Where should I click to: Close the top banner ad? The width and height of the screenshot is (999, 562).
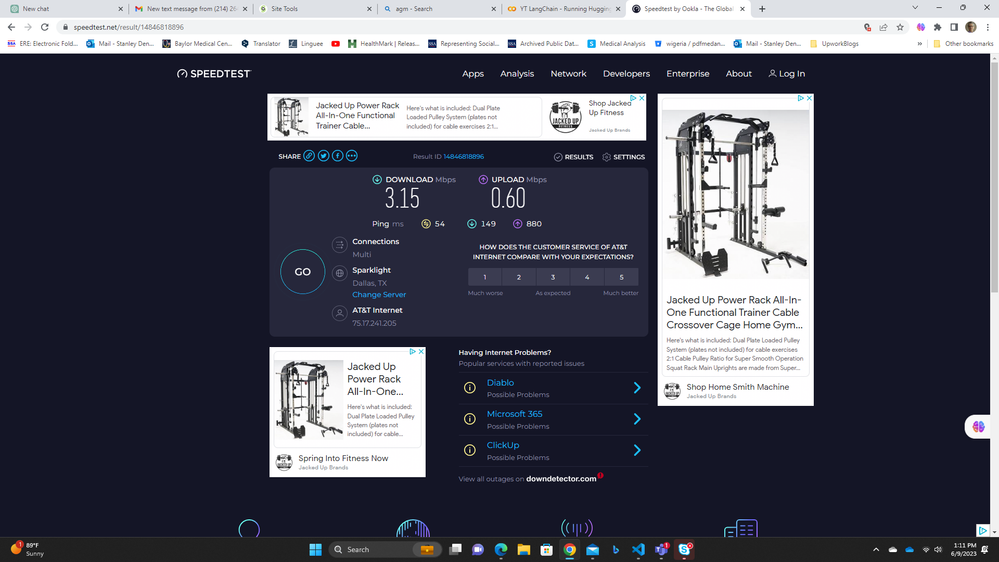642,98
